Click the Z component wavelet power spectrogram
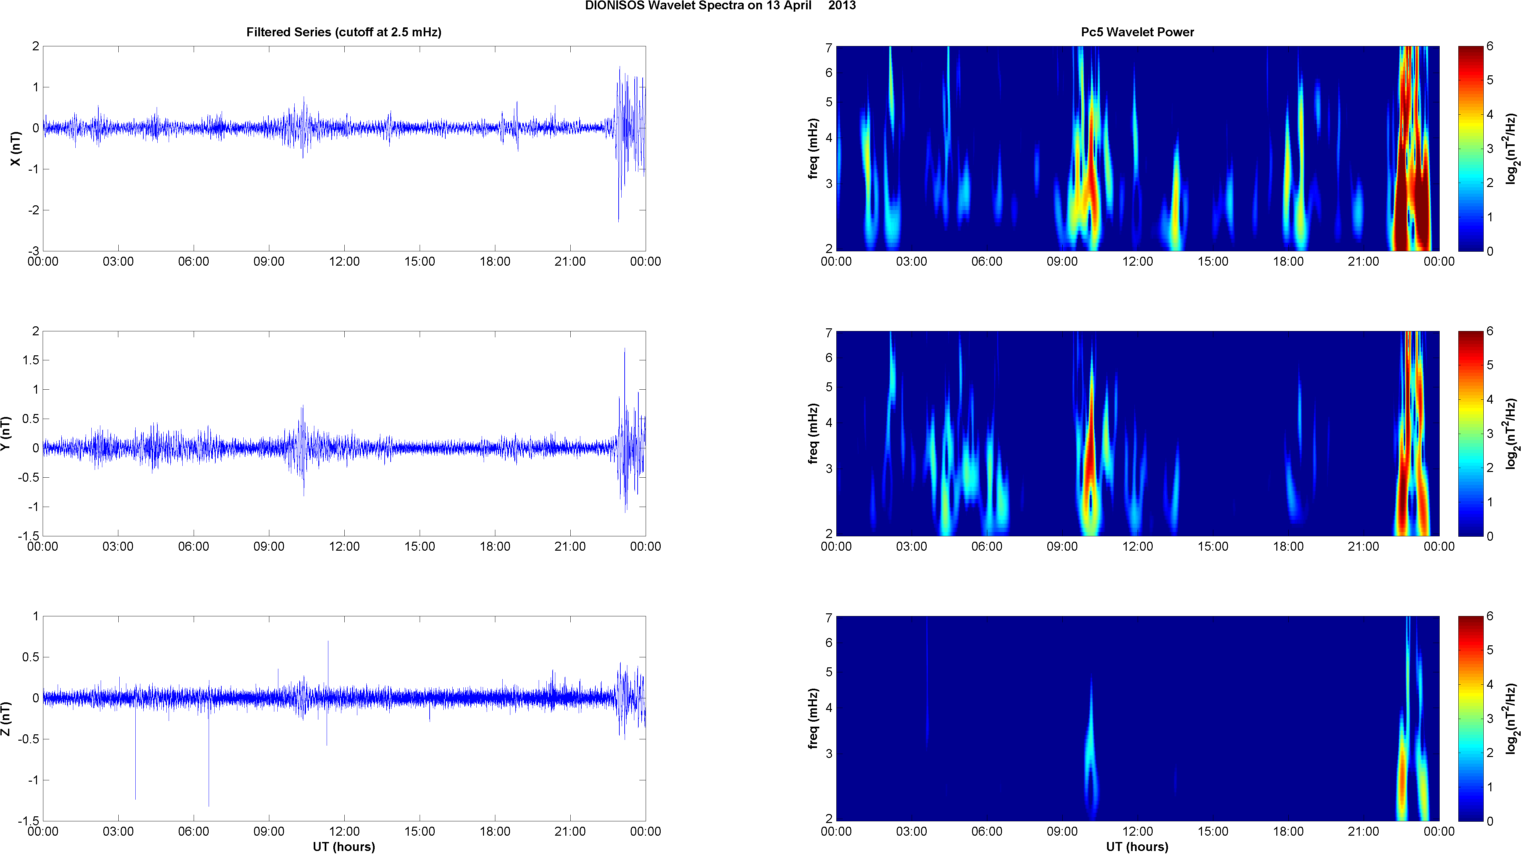Viewport: 1521px width, 854px height. (1137, 718)
